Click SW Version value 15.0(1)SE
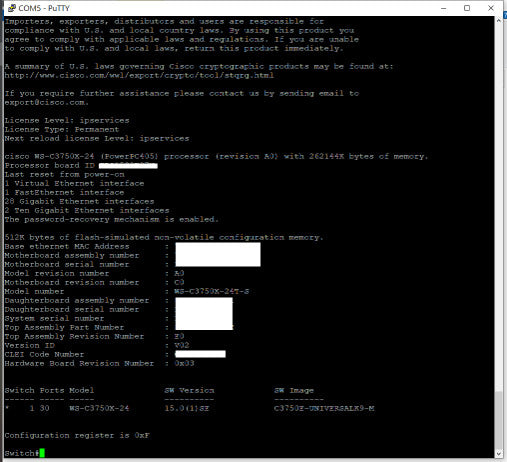507x462 pixels. [187, 408]
